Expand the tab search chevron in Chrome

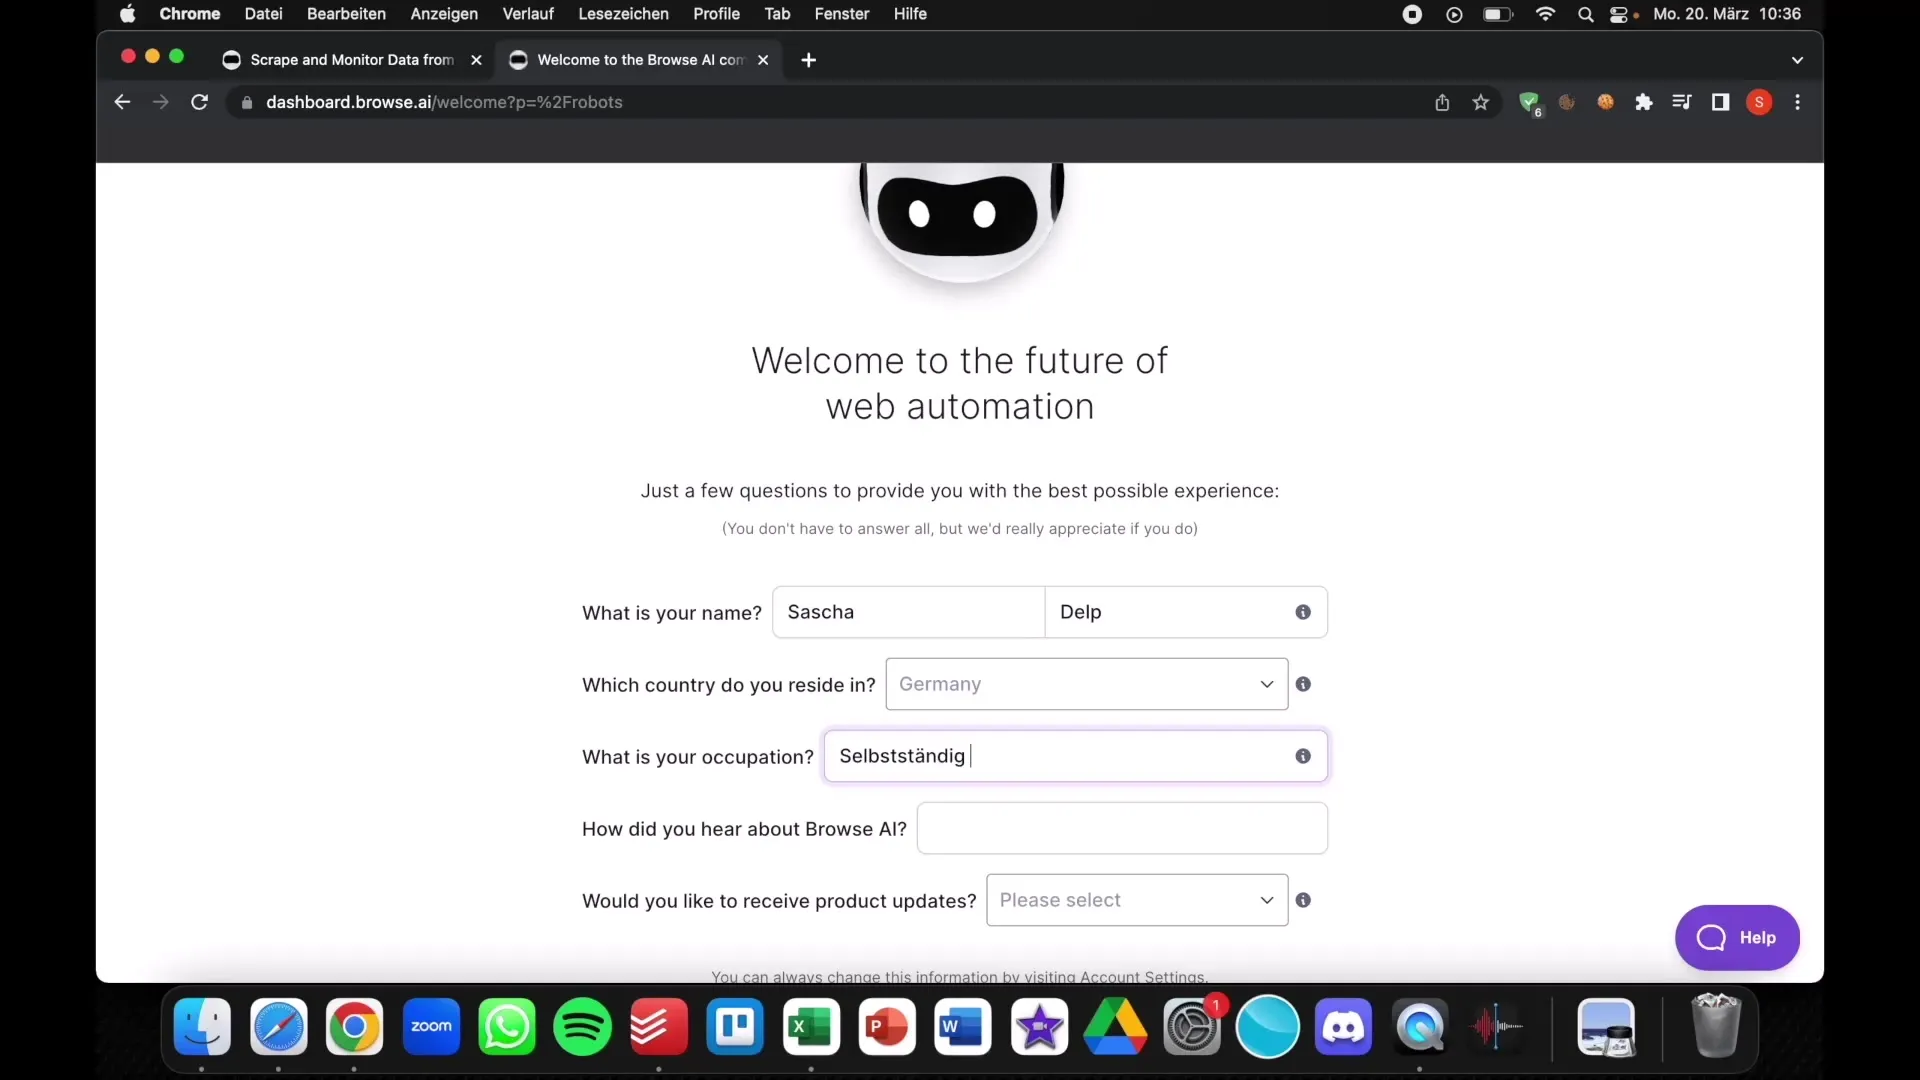(1797, 60)
